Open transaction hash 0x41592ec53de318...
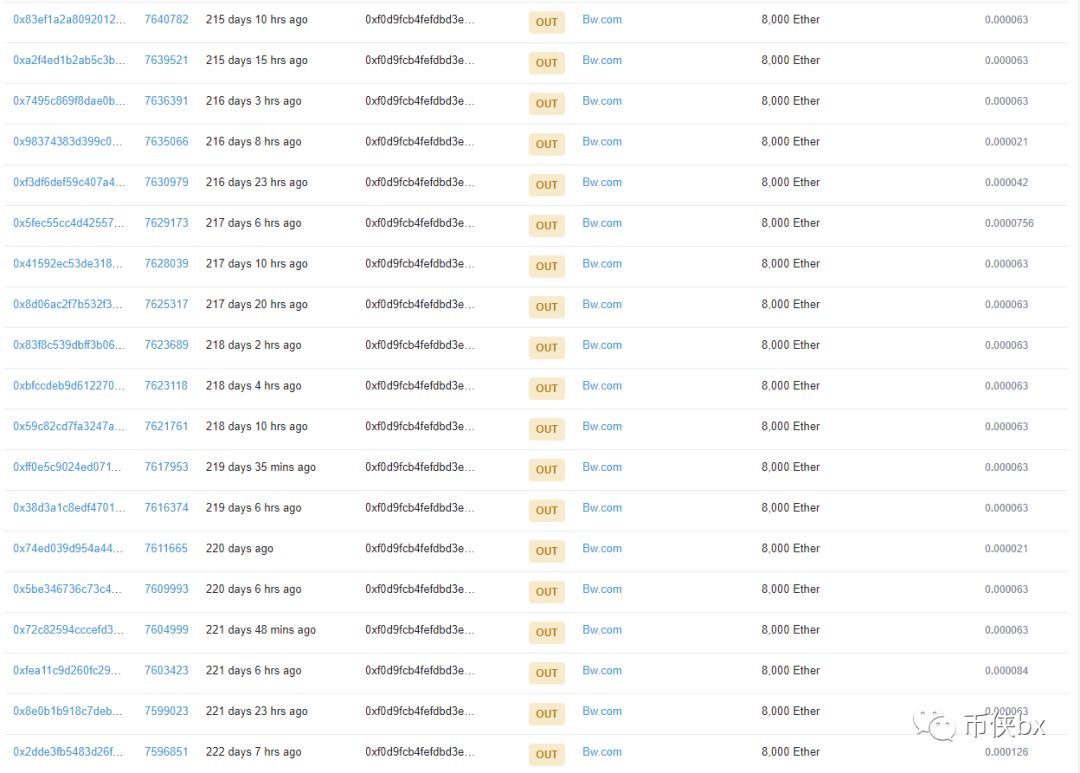 [68, 263]
